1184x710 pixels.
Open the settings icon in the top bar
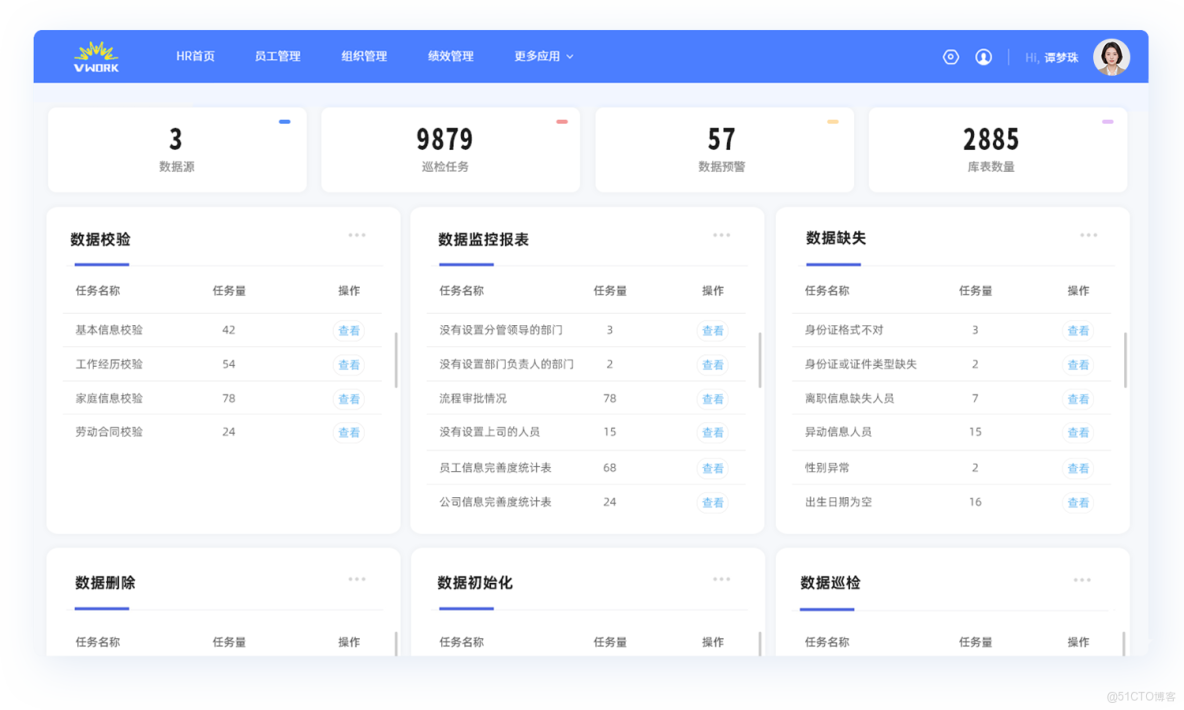(950, 56)
